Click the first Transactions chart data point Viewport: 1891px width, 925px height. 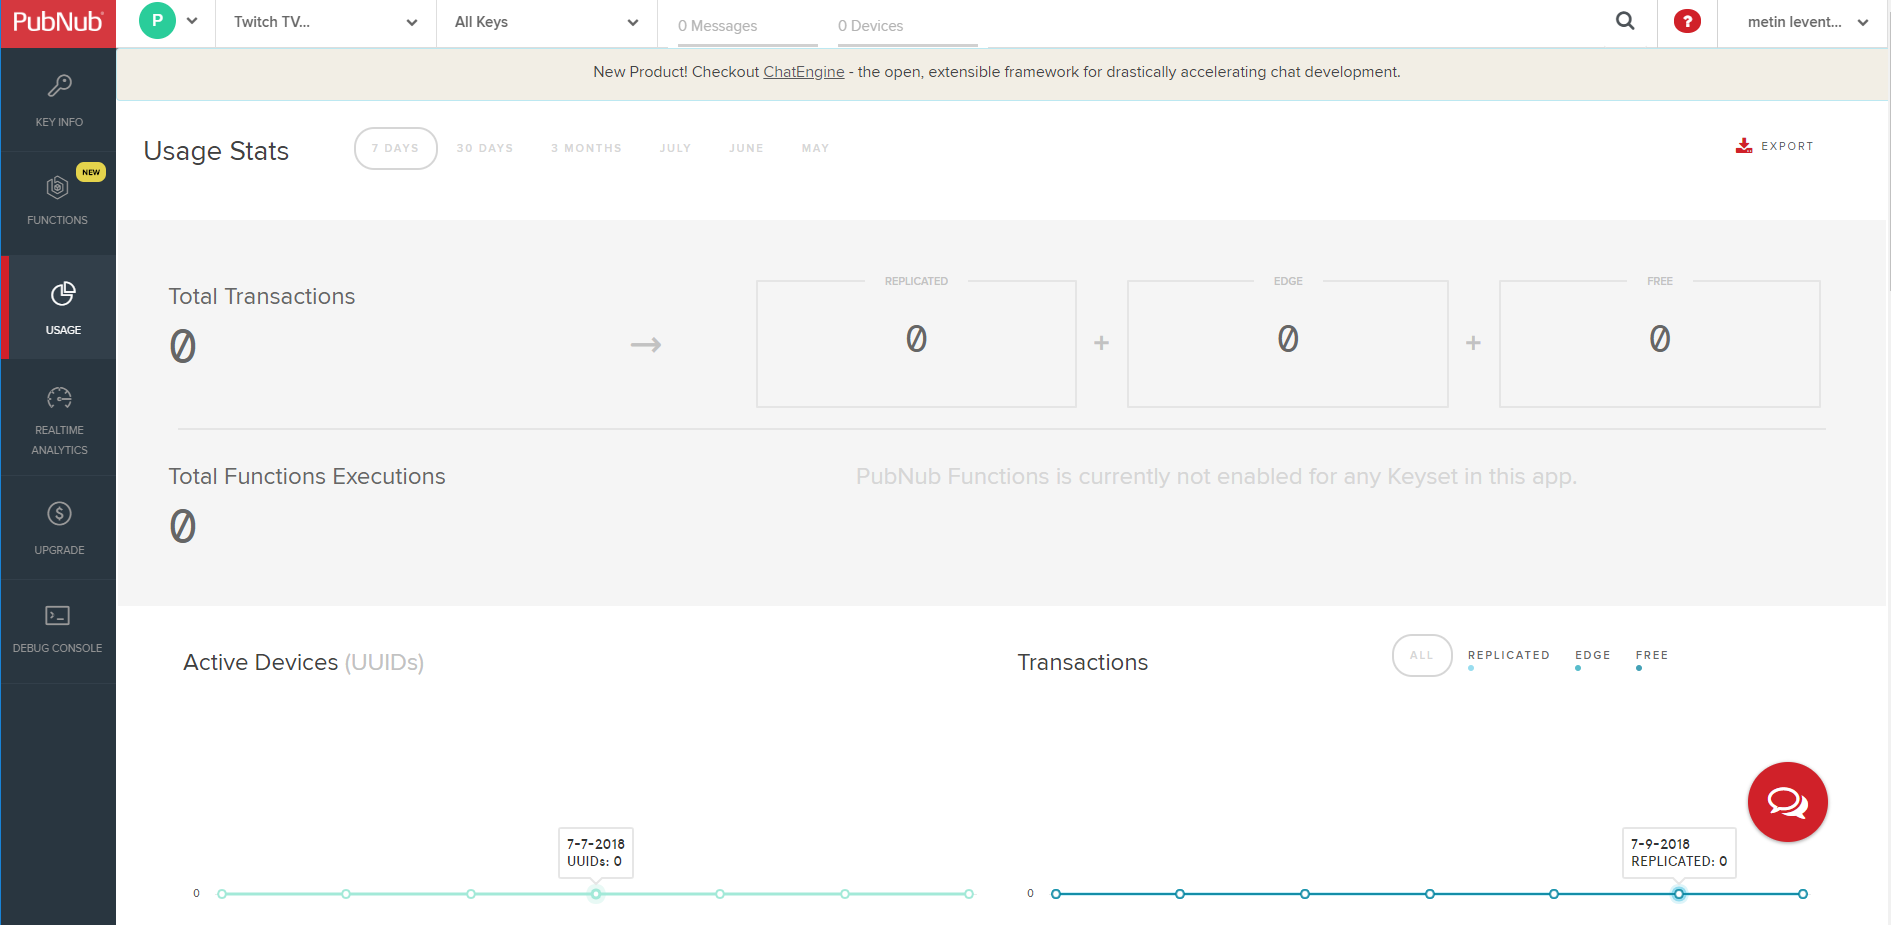pyautogui.click(x=1056, y=894)
